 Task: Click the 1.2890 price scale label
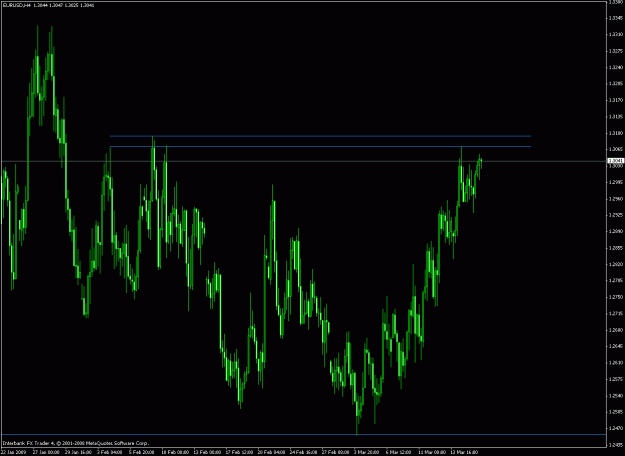click(615, 232)
